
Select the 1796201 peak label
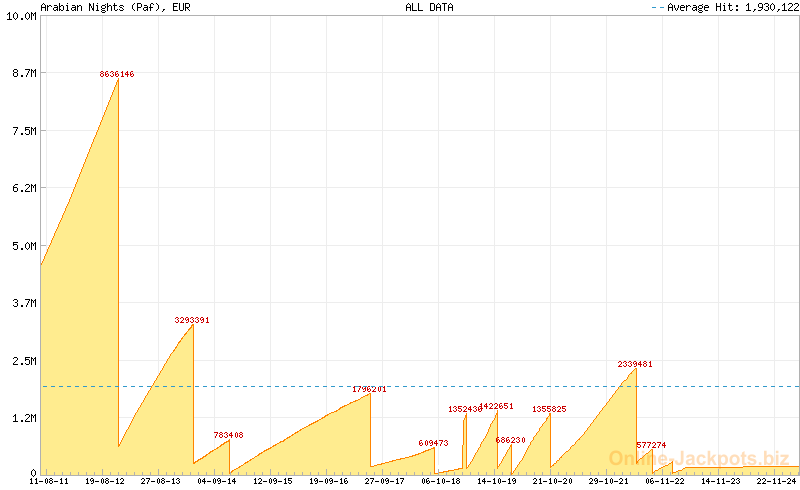tap(369, 389)
